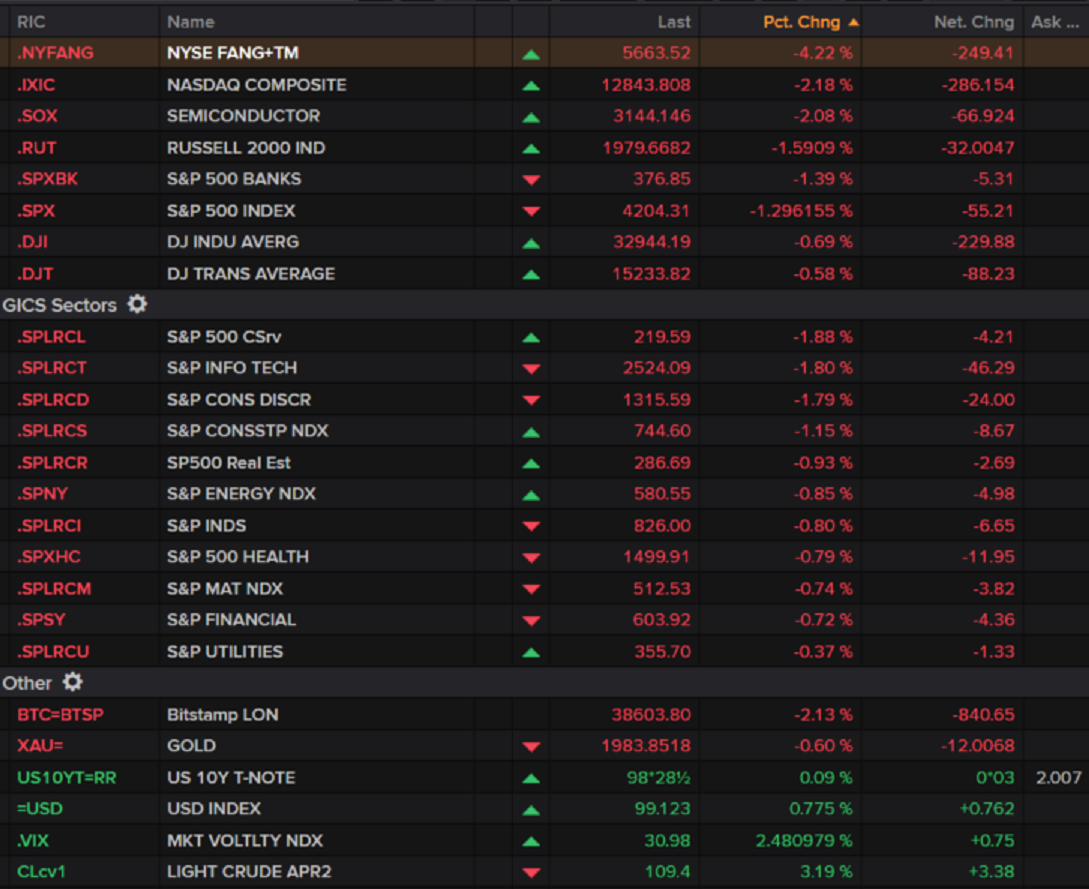1089x889 pixels.
Task: Click the up arrow icon on DJ INDU AVERG row
Action: click(531, 241)
